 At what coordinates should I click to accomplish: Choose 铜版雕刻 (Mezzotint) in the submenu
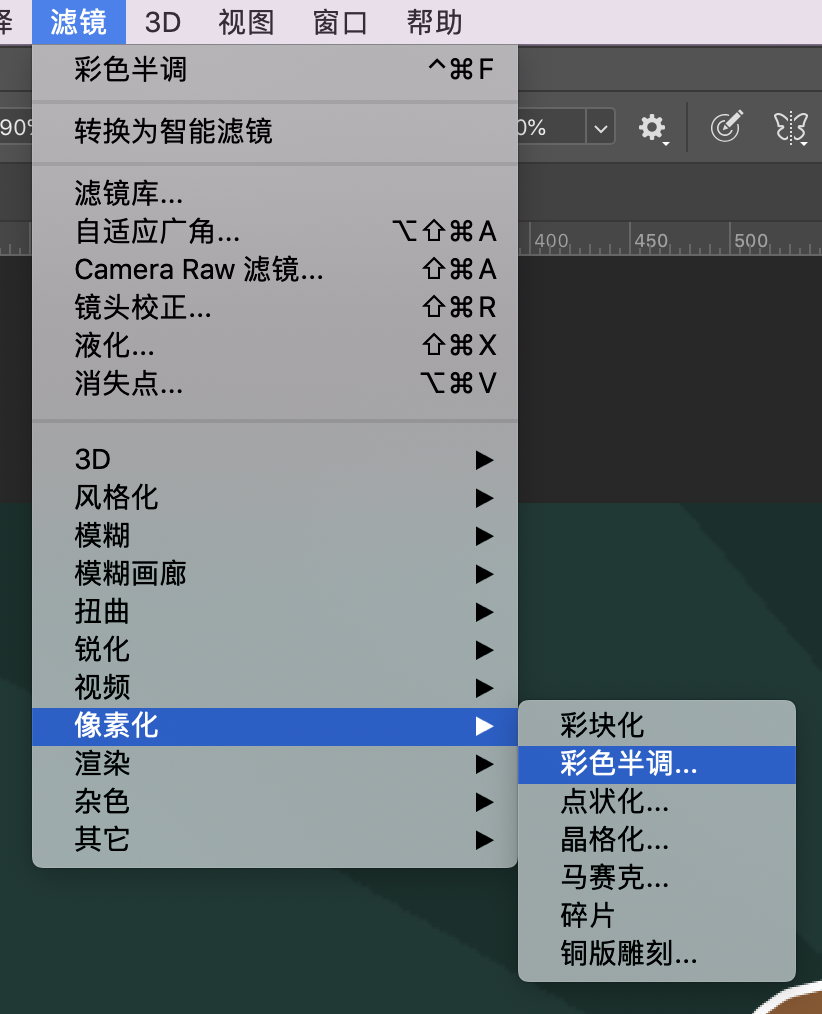point(629,954)
